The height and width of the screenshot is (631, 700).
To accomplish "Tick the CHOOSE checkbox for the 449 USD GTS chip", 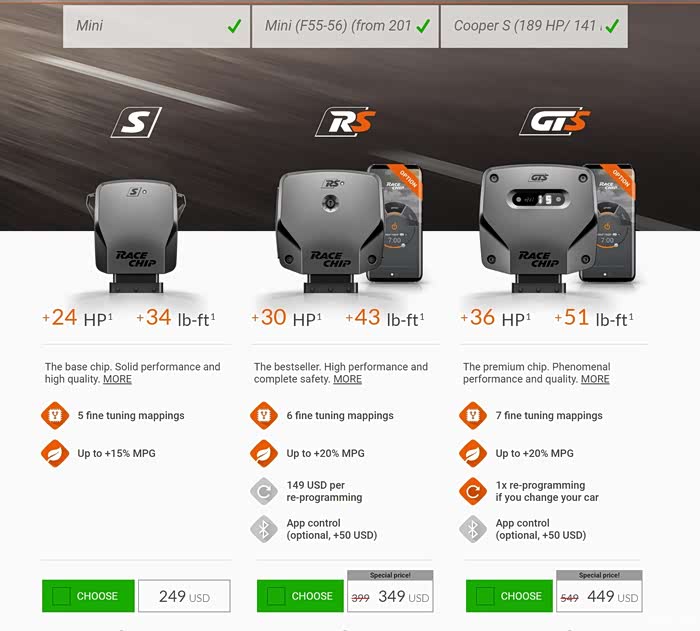I will coord(485,596).
